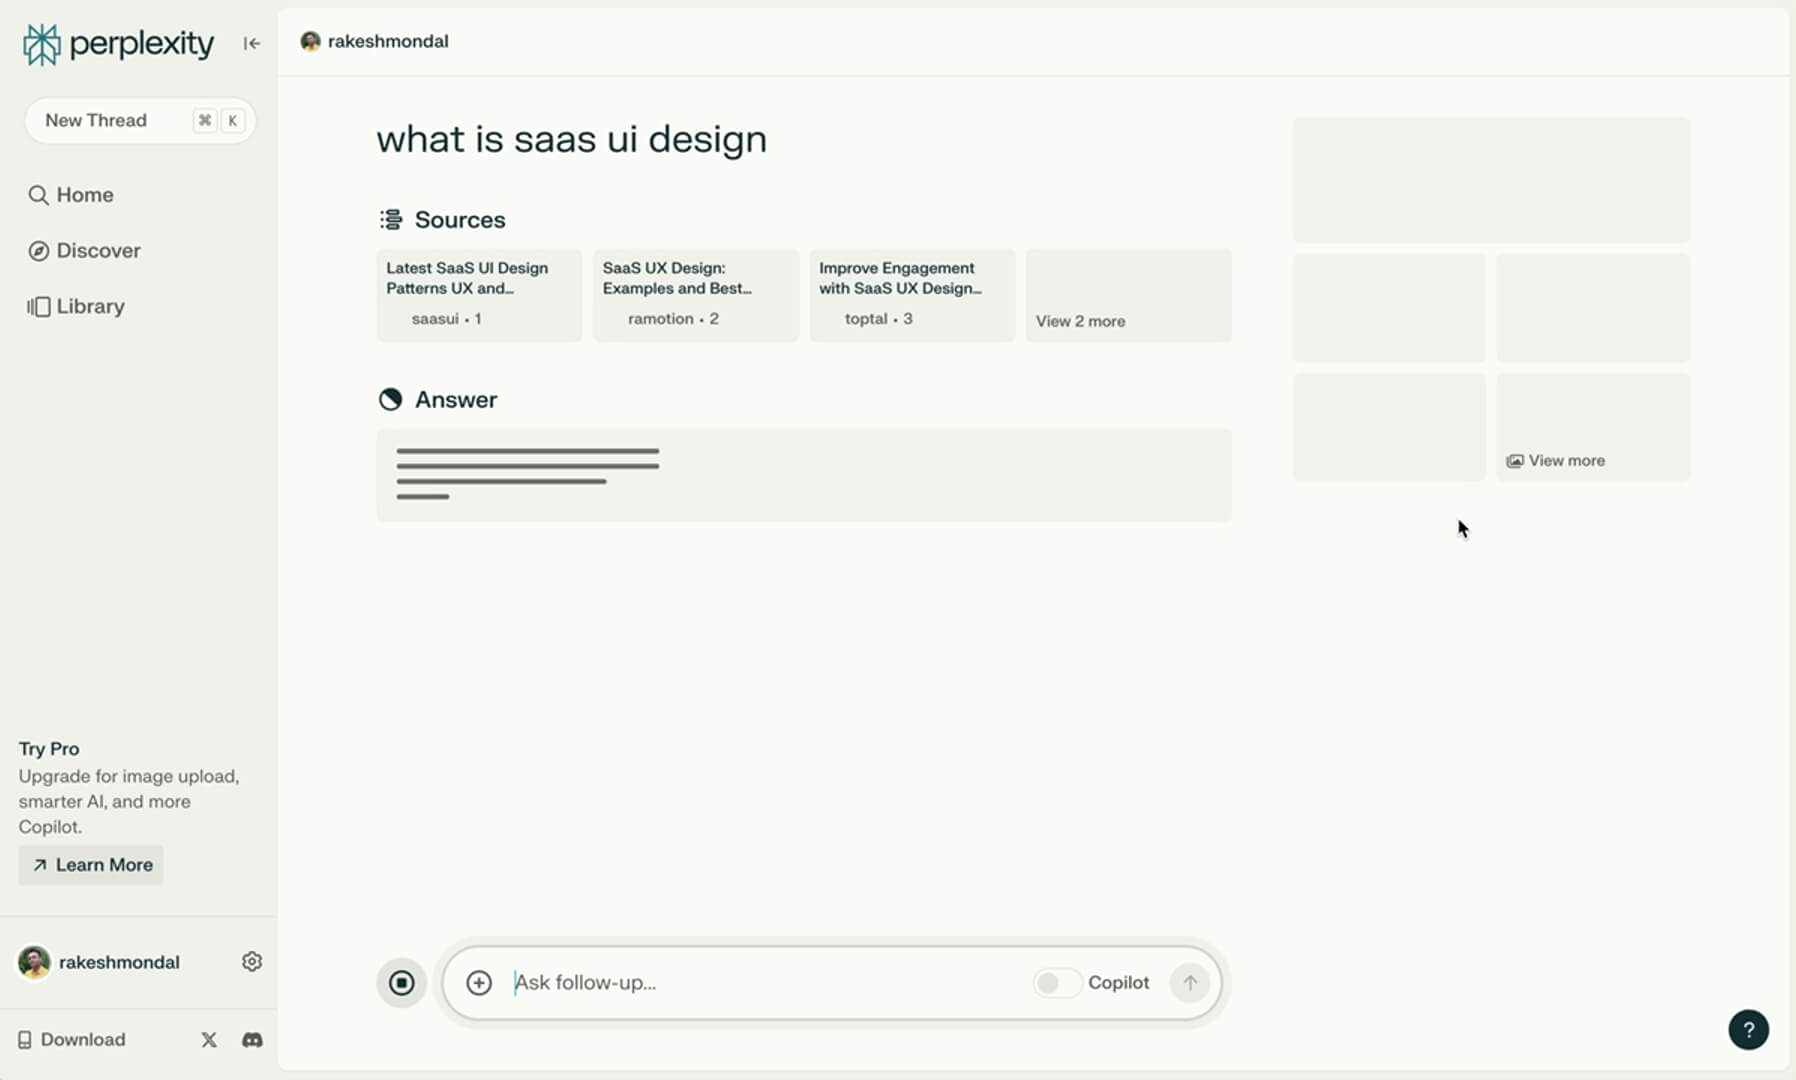This screenshot has width=1796, height=1080.
Task: Open account settings gear icon
Action: 252,961
